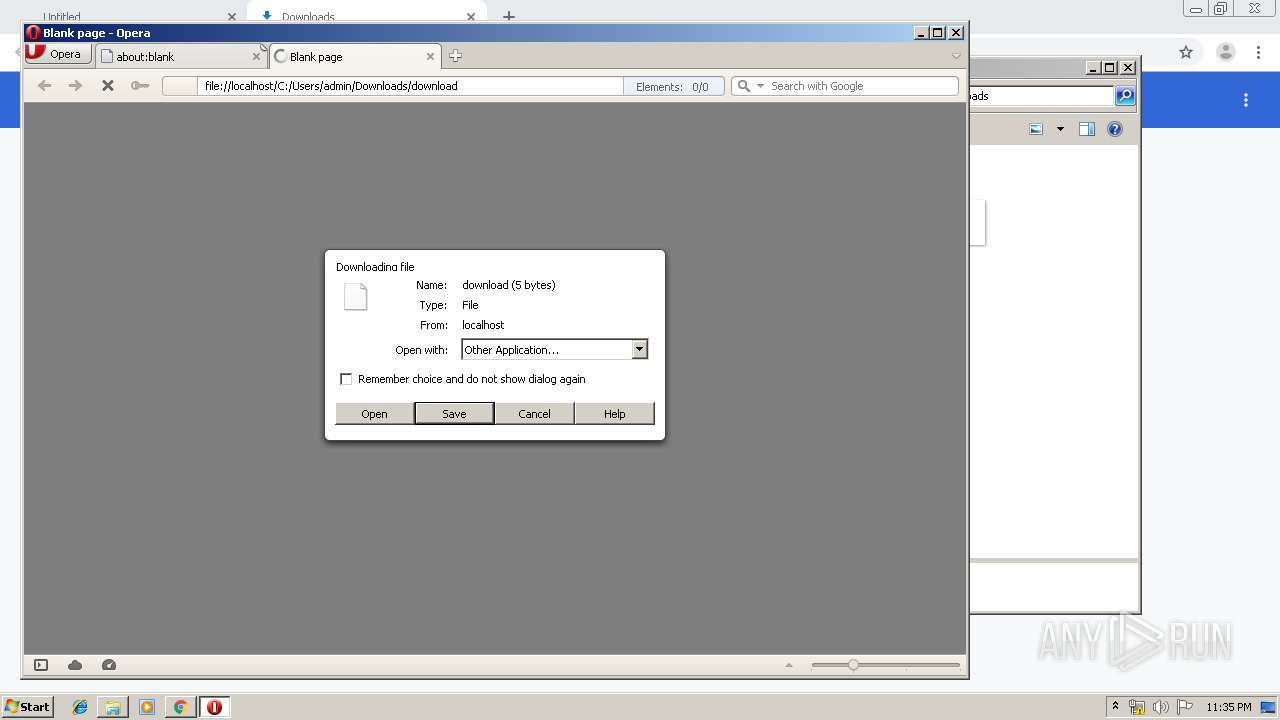Screen dimensions: 1280x720
Task: Add a new tab in Opera
Action: (x=455, y=56)
